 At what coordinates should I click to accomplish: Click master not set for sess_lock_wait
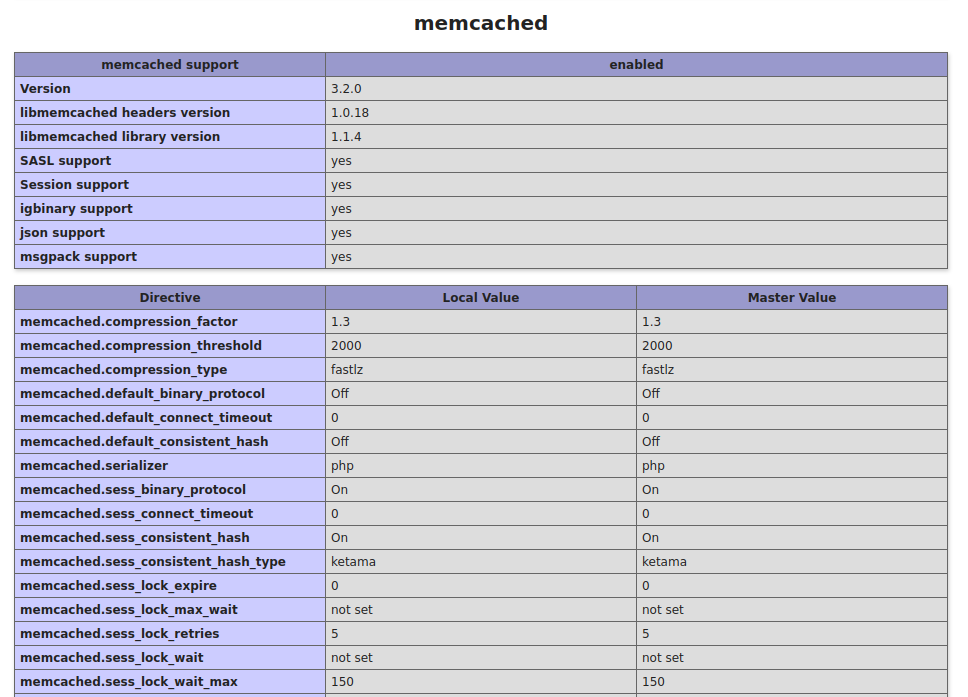click(x=662, y=659)
